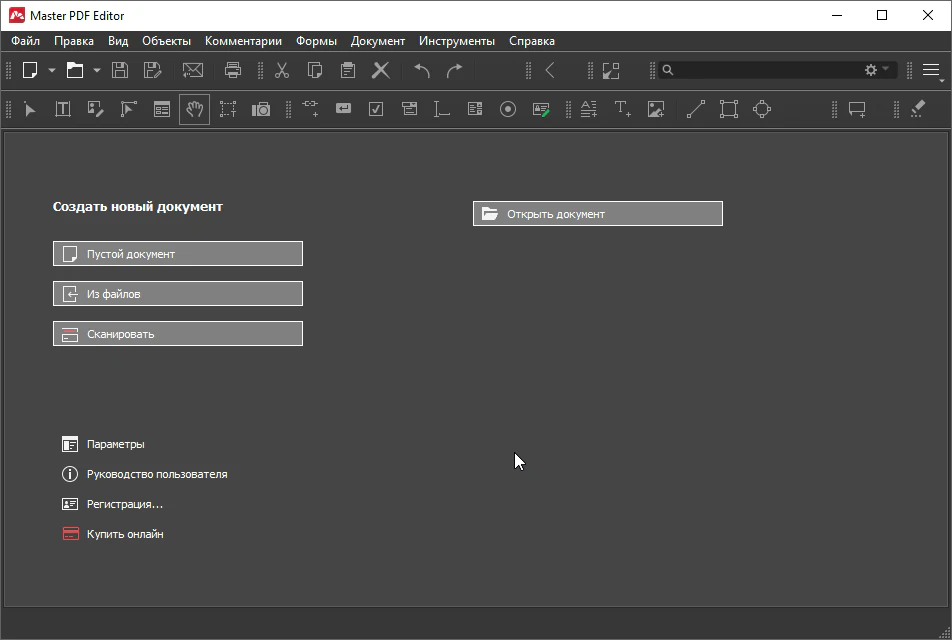Select the Select text region tool

228,110
